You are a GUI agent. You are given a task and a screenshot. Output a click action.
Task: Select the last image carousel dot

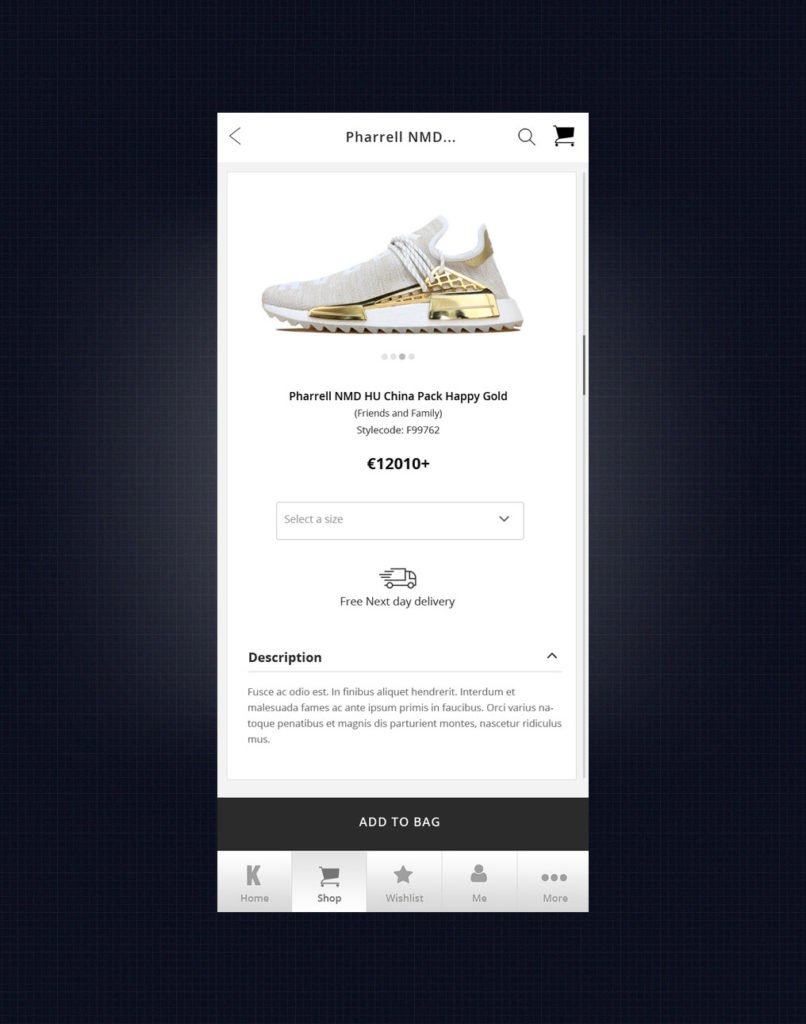(x=411, y=357)
